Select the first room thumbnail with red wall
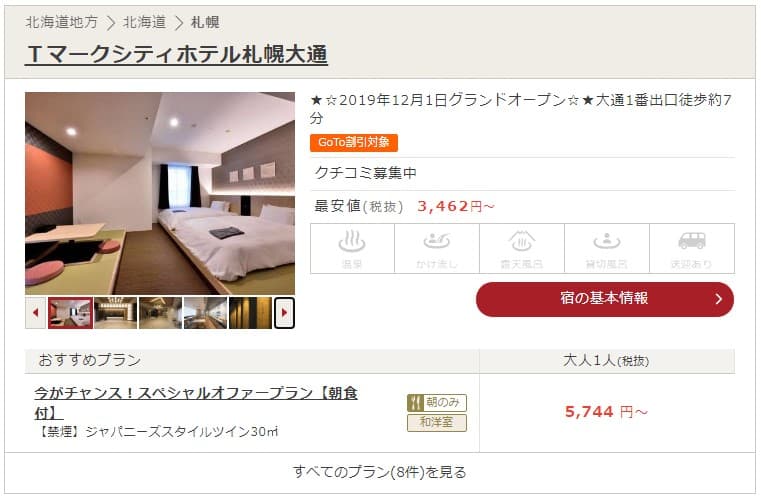This screenshot has height=498, width=761. point(70,313)
